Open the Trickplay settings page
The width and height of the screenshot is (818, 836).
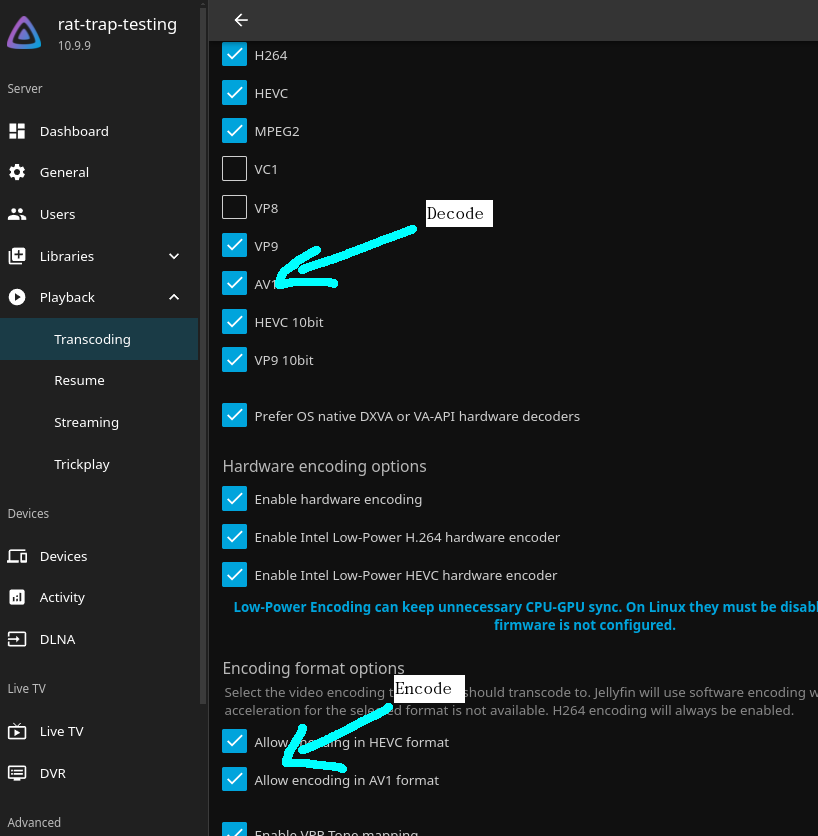[x=82, y=464]
